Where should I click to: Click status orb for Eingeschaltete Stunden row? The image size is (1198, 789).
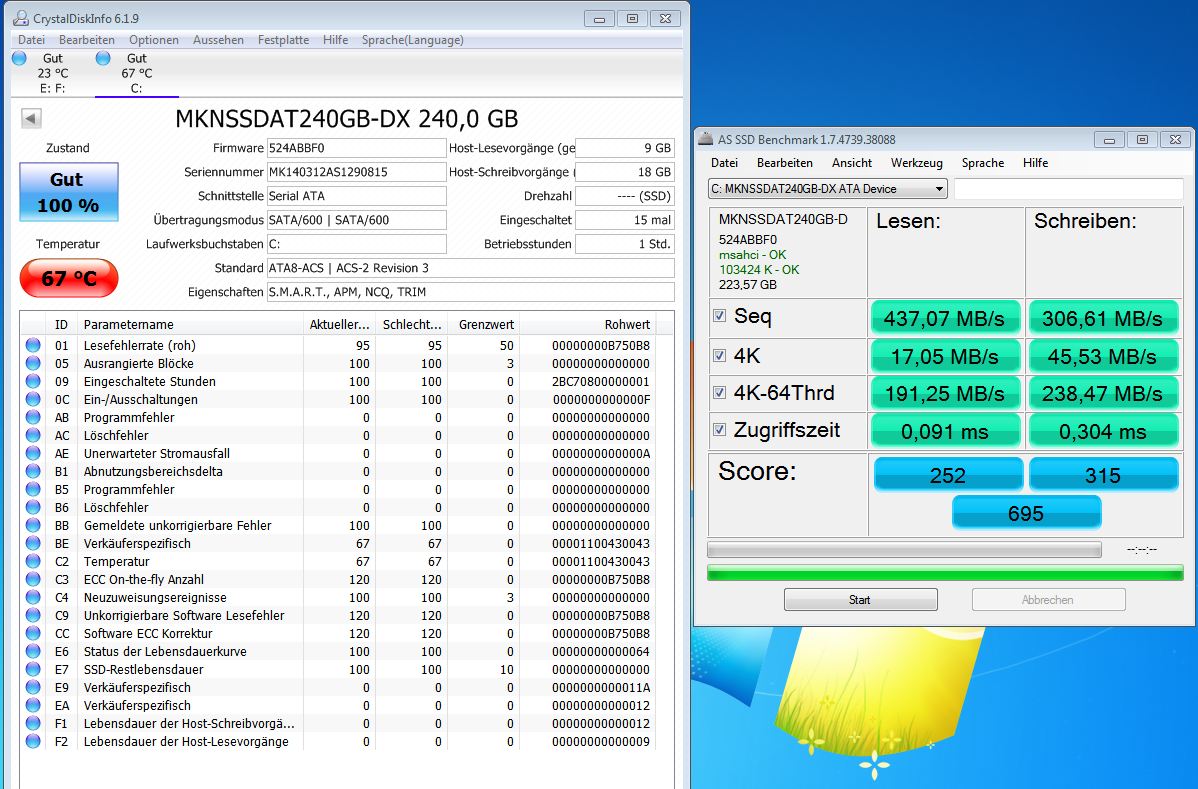tap(33, 381)
